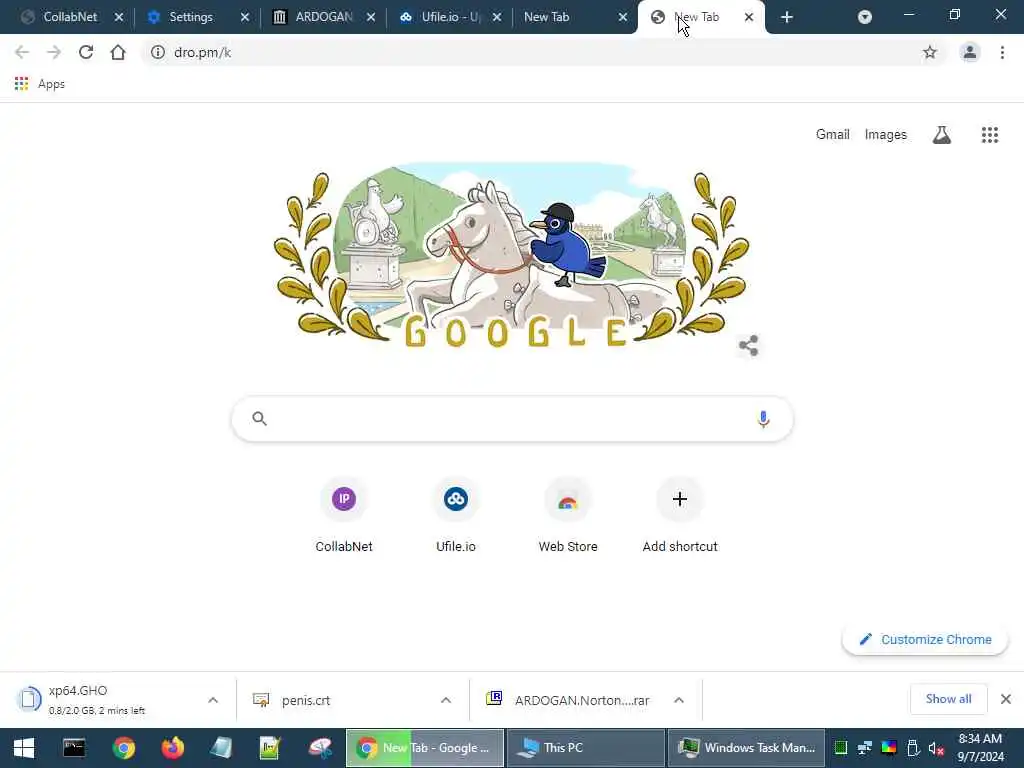
Task: Click the address bar showing dro.pm/k
Action: [x=543, y=52]
